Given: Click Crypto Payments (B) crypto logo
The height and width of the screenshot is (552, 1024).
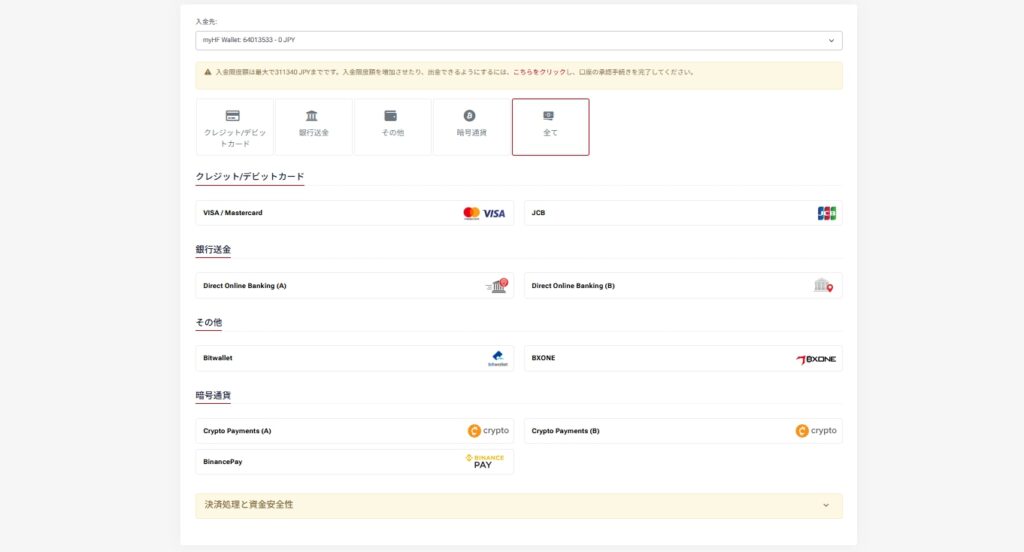Looking at the screenshot, I should (x=815, y=431).
